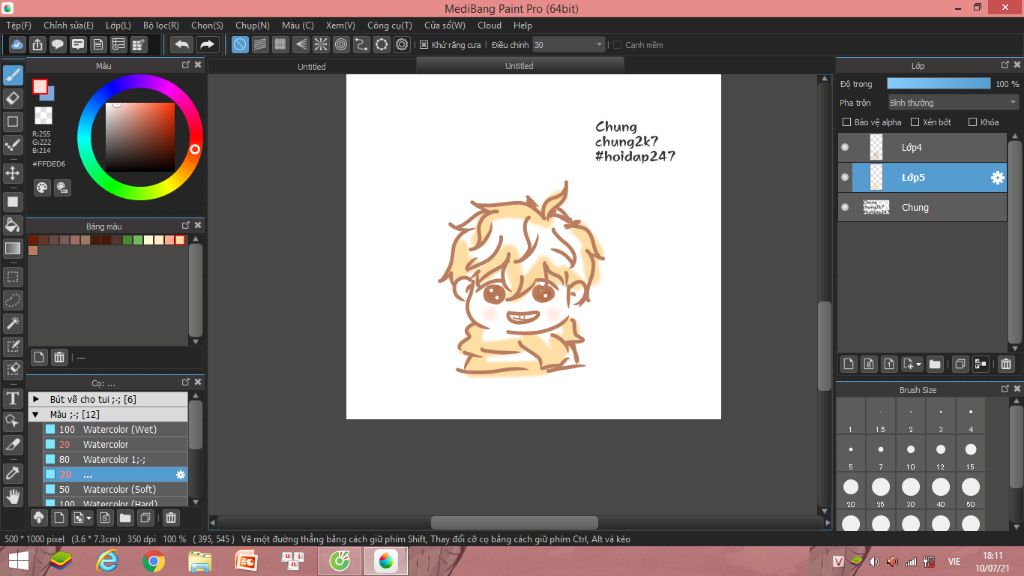
Task: Open Internet Explorer from the taskbar
Action: [108, 561]
